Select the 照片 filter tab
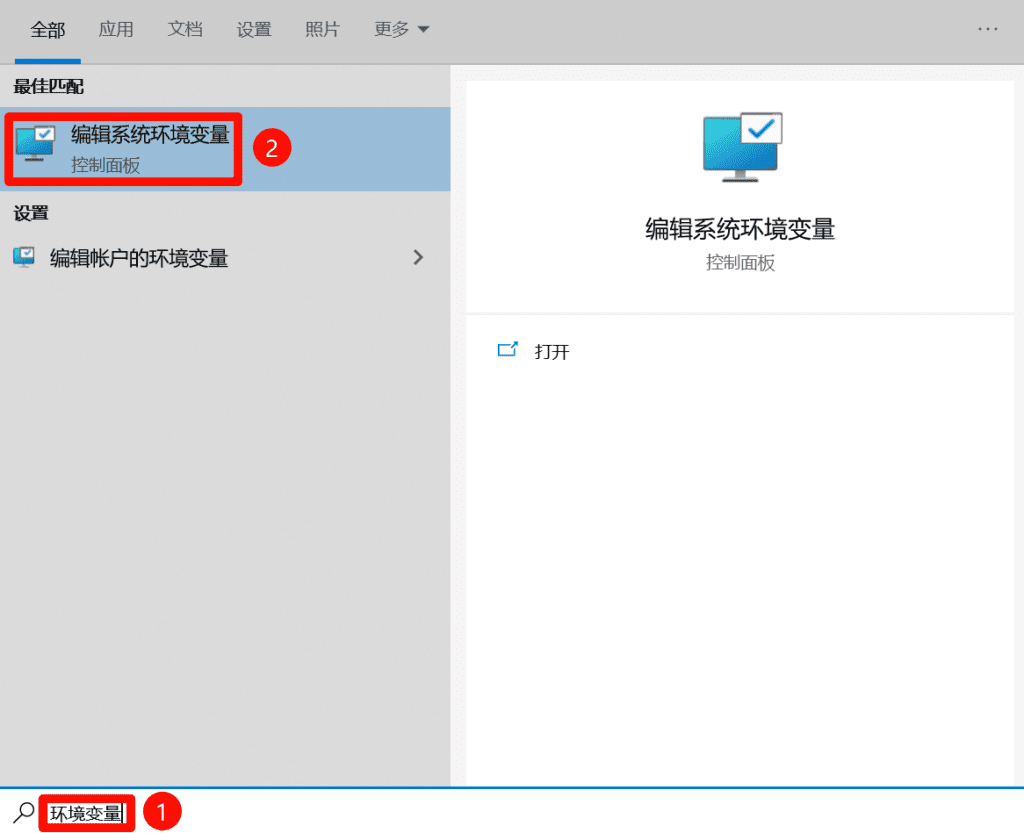The height and width of the screenshot is (833, 1024). [x=322, y=29]
